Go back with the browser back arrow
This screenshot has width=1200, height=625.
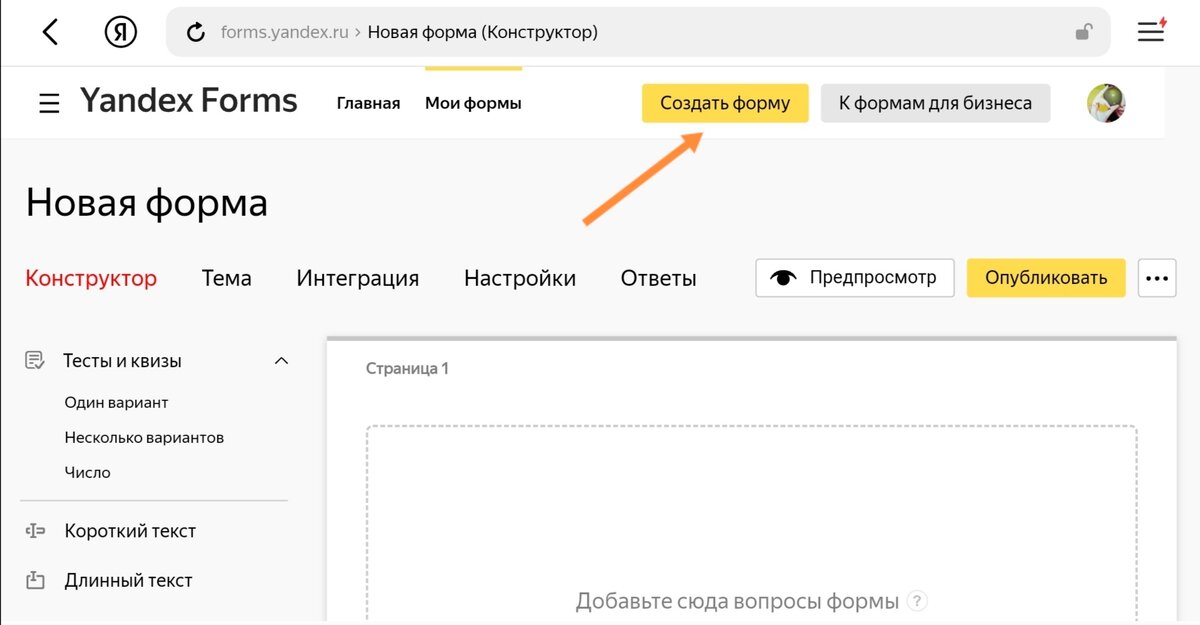click(x=50, y=32)
